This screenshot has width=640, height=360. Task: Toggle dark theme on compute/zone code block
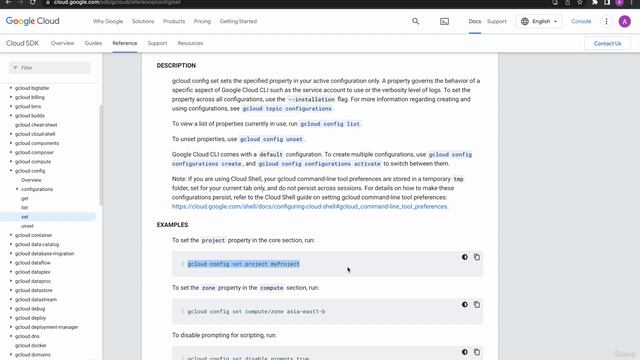click(464, 304)
